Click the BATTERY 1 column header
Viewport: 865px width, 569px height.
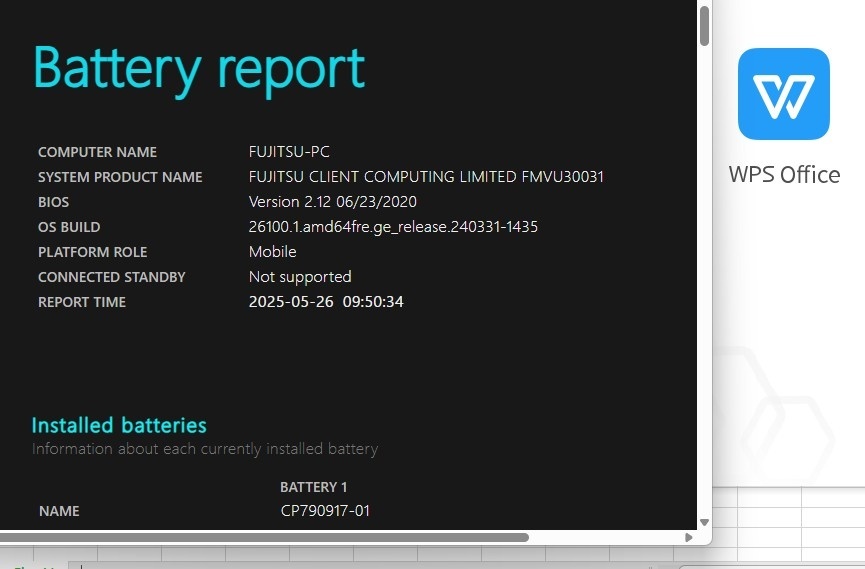[x=313, y=487]
